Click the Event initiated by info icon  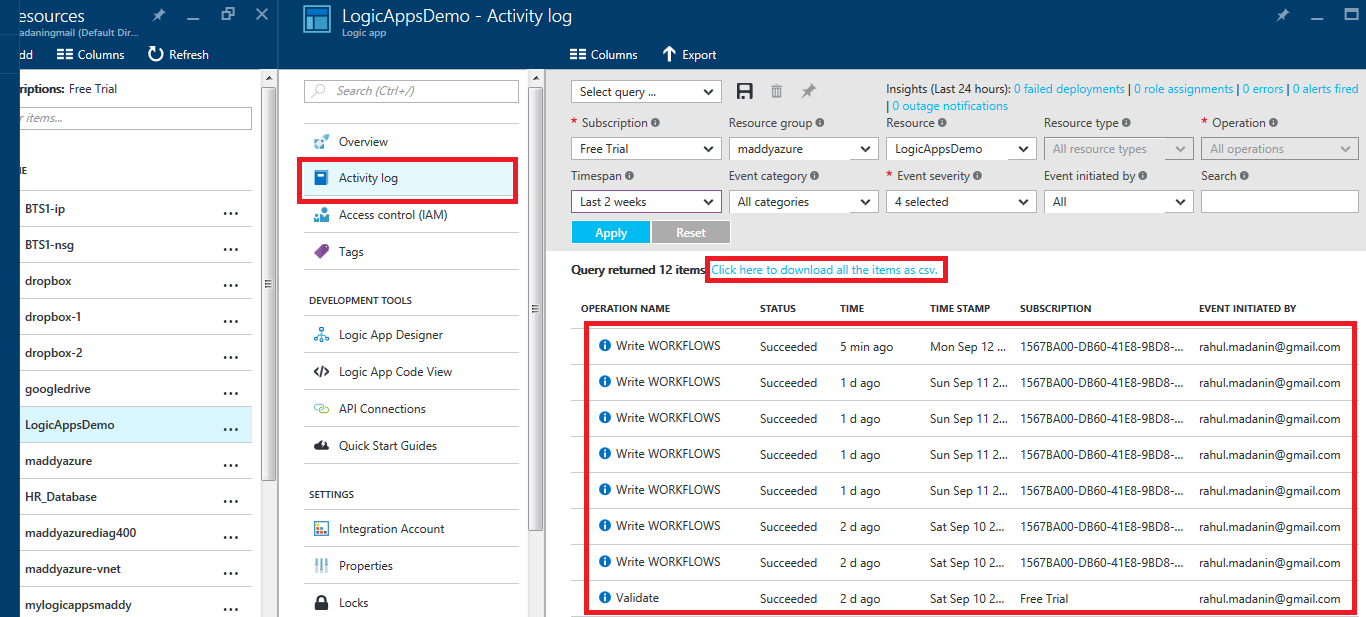(1142, 176)
